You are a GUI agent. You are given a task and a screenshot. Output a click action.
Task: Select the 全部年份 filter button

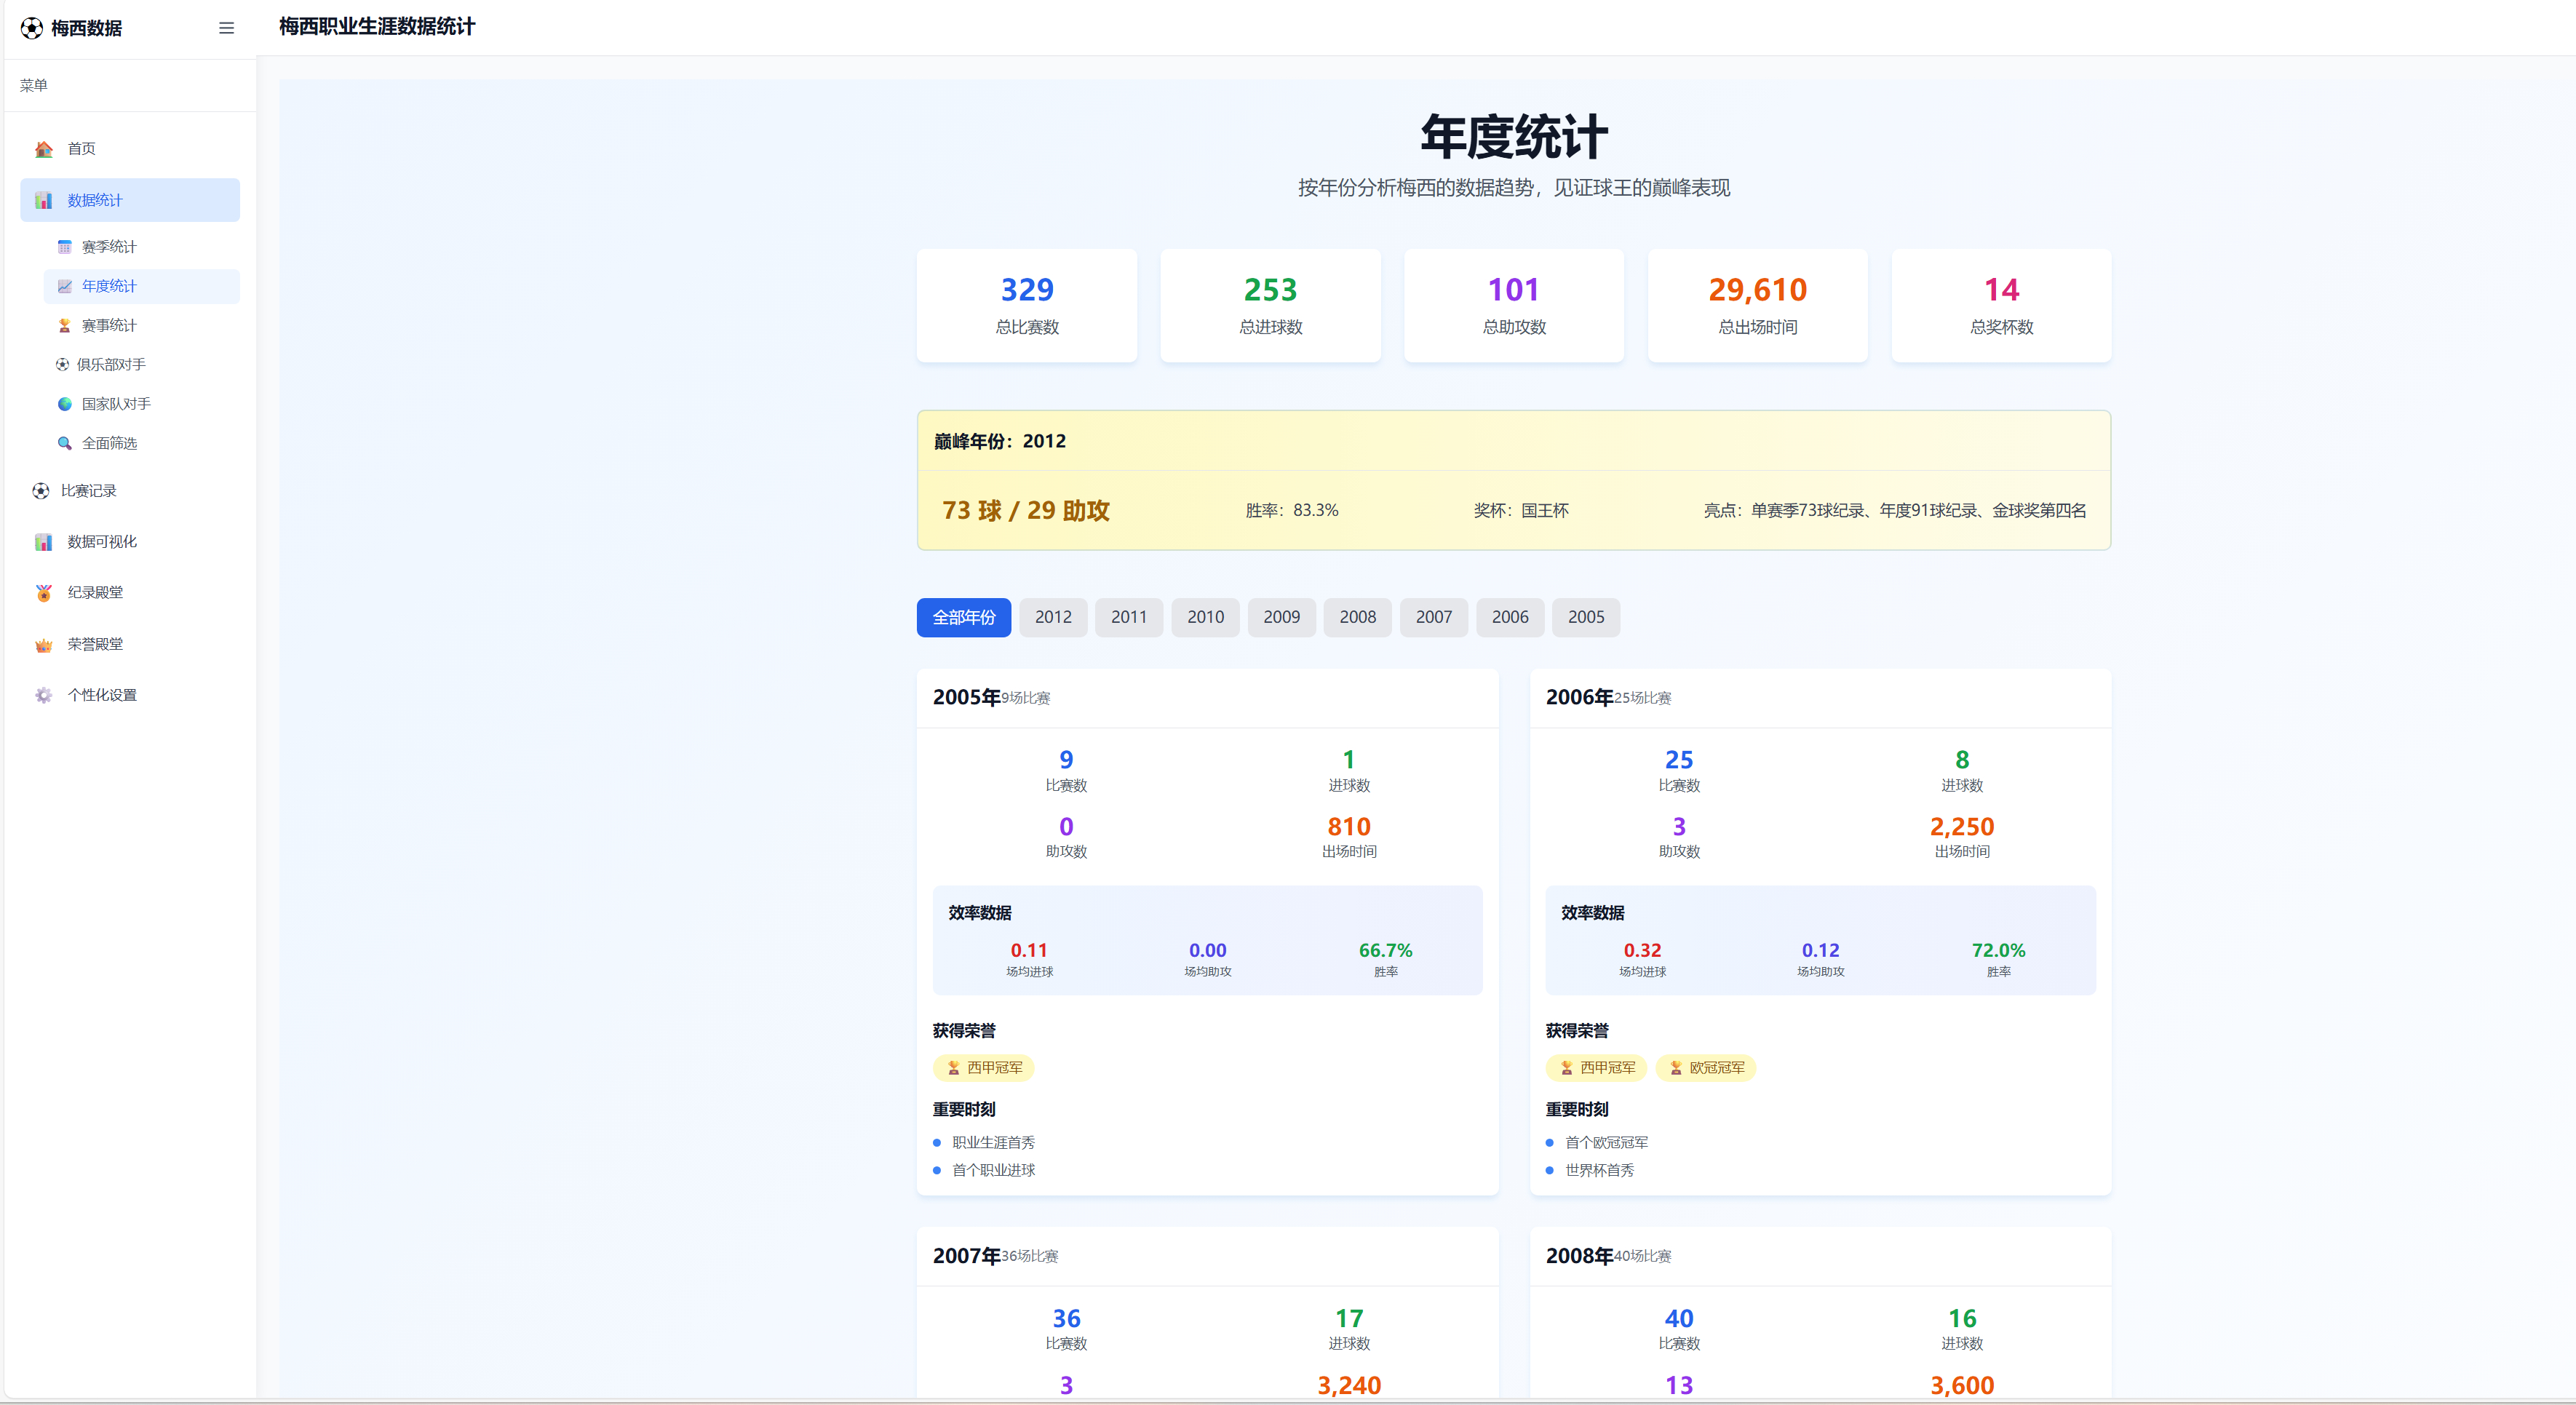point(964,618)
